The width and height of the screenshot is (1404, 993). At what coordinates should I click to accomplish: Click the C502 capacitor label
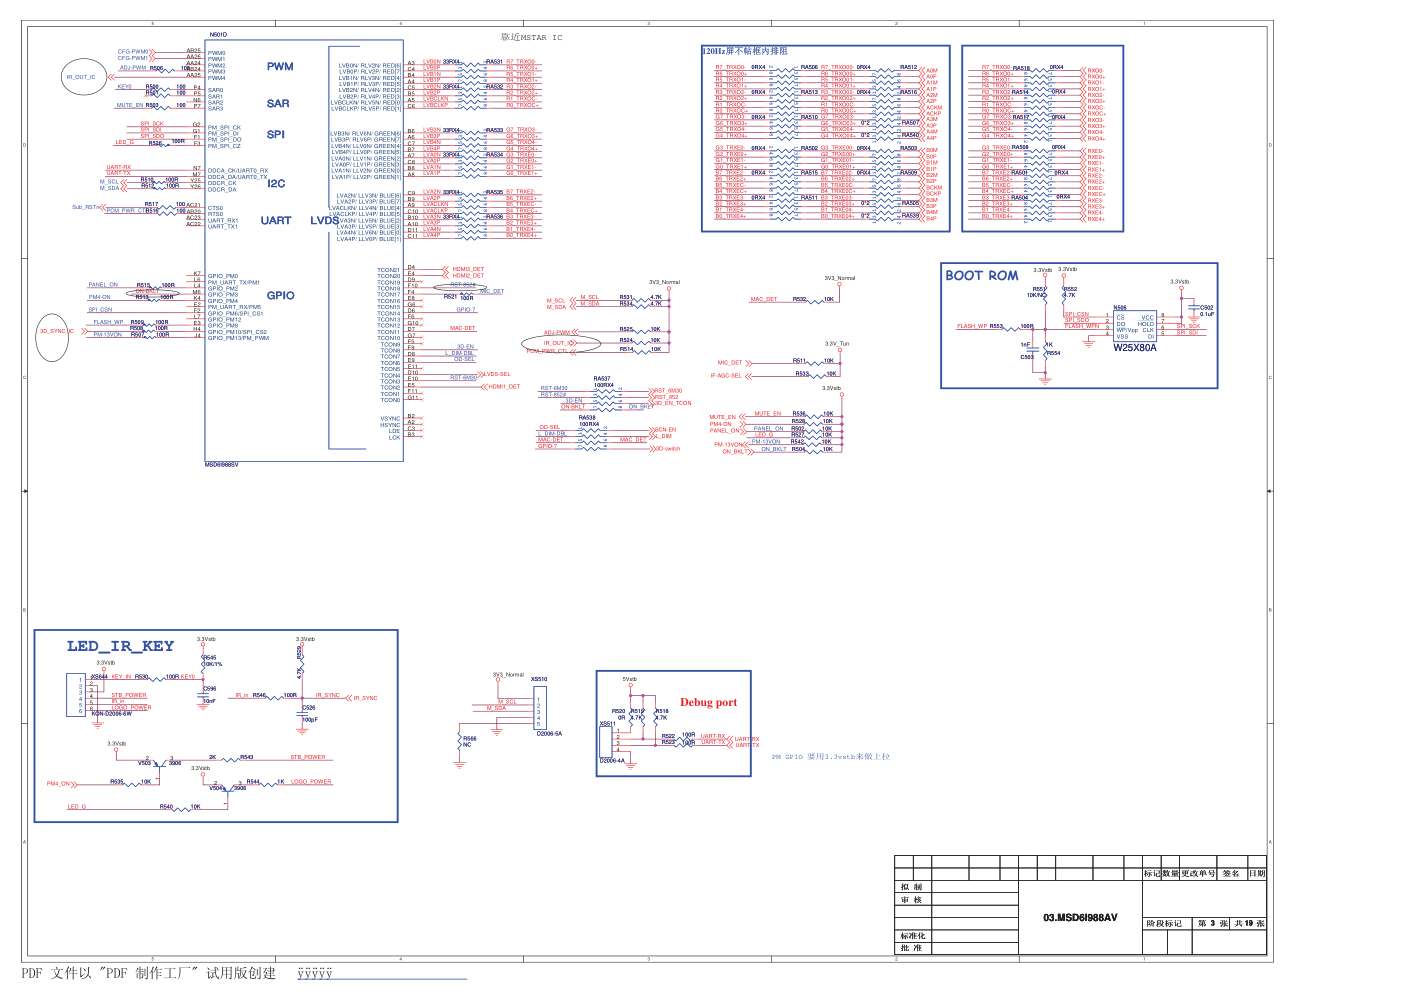pyautogui.click(x=1207, y=308)
